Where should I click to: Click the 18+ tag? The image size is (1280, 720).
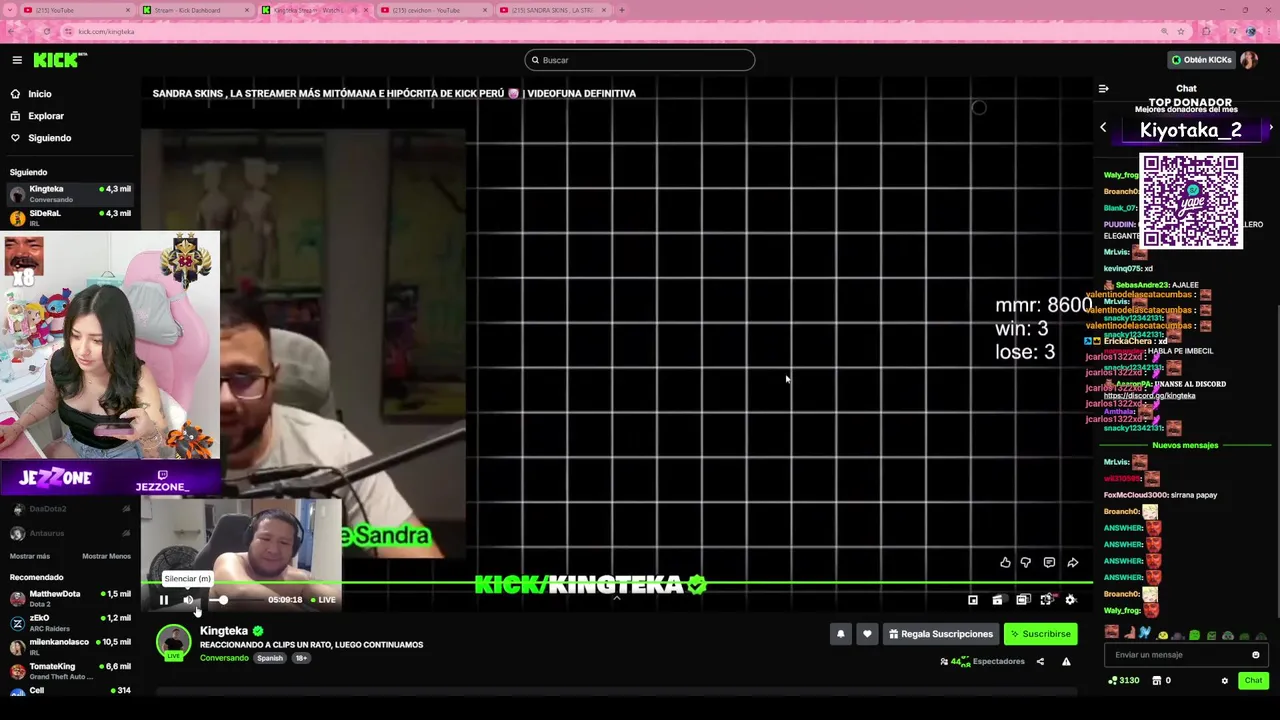(300, 658)
